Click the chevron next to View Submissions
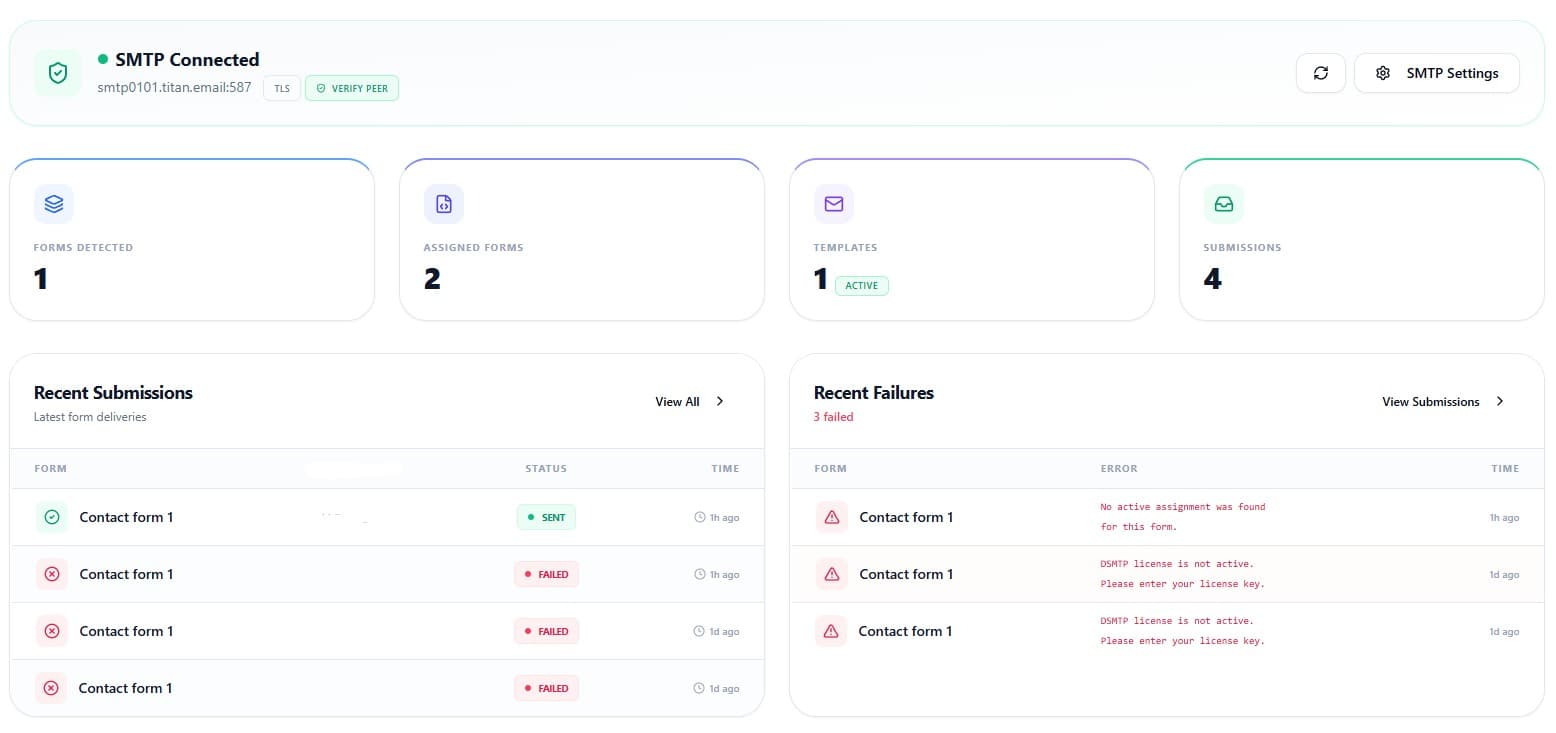 pyautogui.click(x=1500, y=401)
